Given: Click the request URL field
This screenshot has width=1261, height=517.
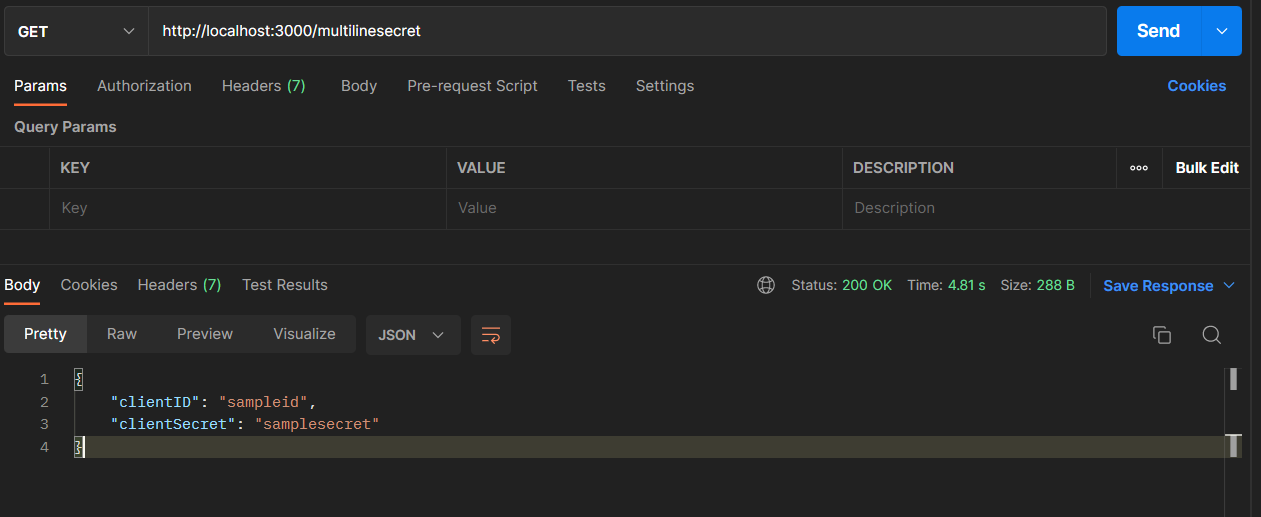Looking at the screenshot, I should pyautogui.click(x=627, y=31).
